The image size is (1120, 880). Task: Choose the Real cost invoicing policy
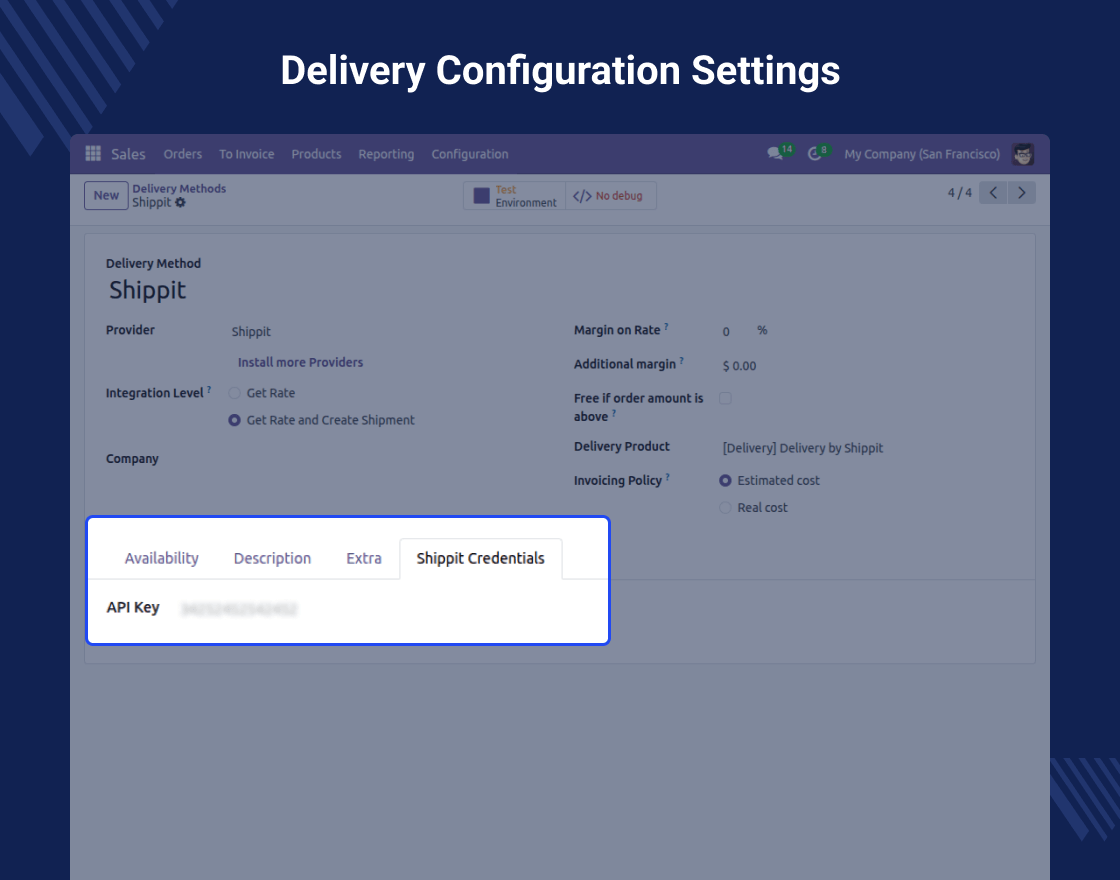[725, 508]
